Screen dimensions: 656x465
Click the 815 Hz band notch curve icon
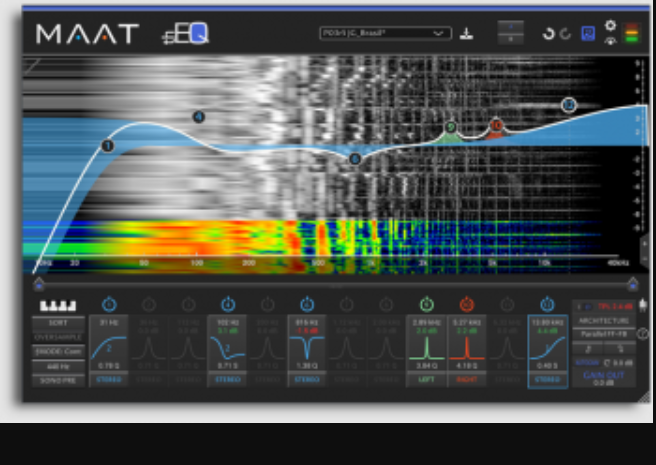coord(307,347)
